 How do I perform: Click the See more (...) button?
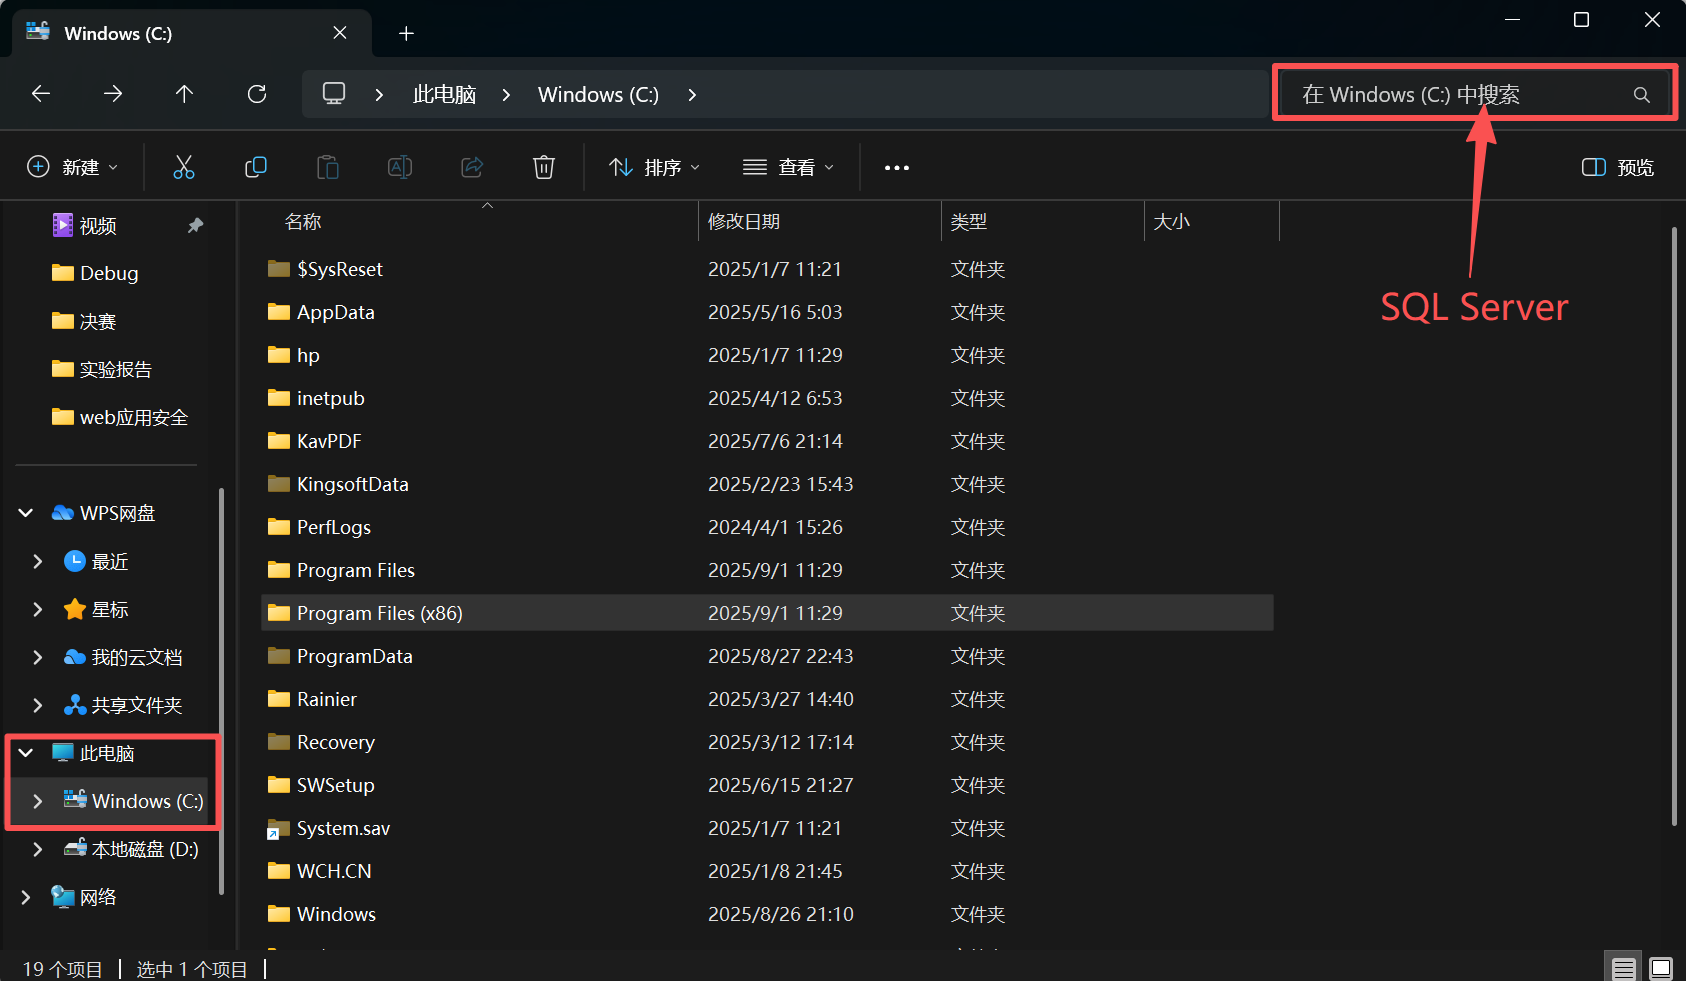pos(896,167)
